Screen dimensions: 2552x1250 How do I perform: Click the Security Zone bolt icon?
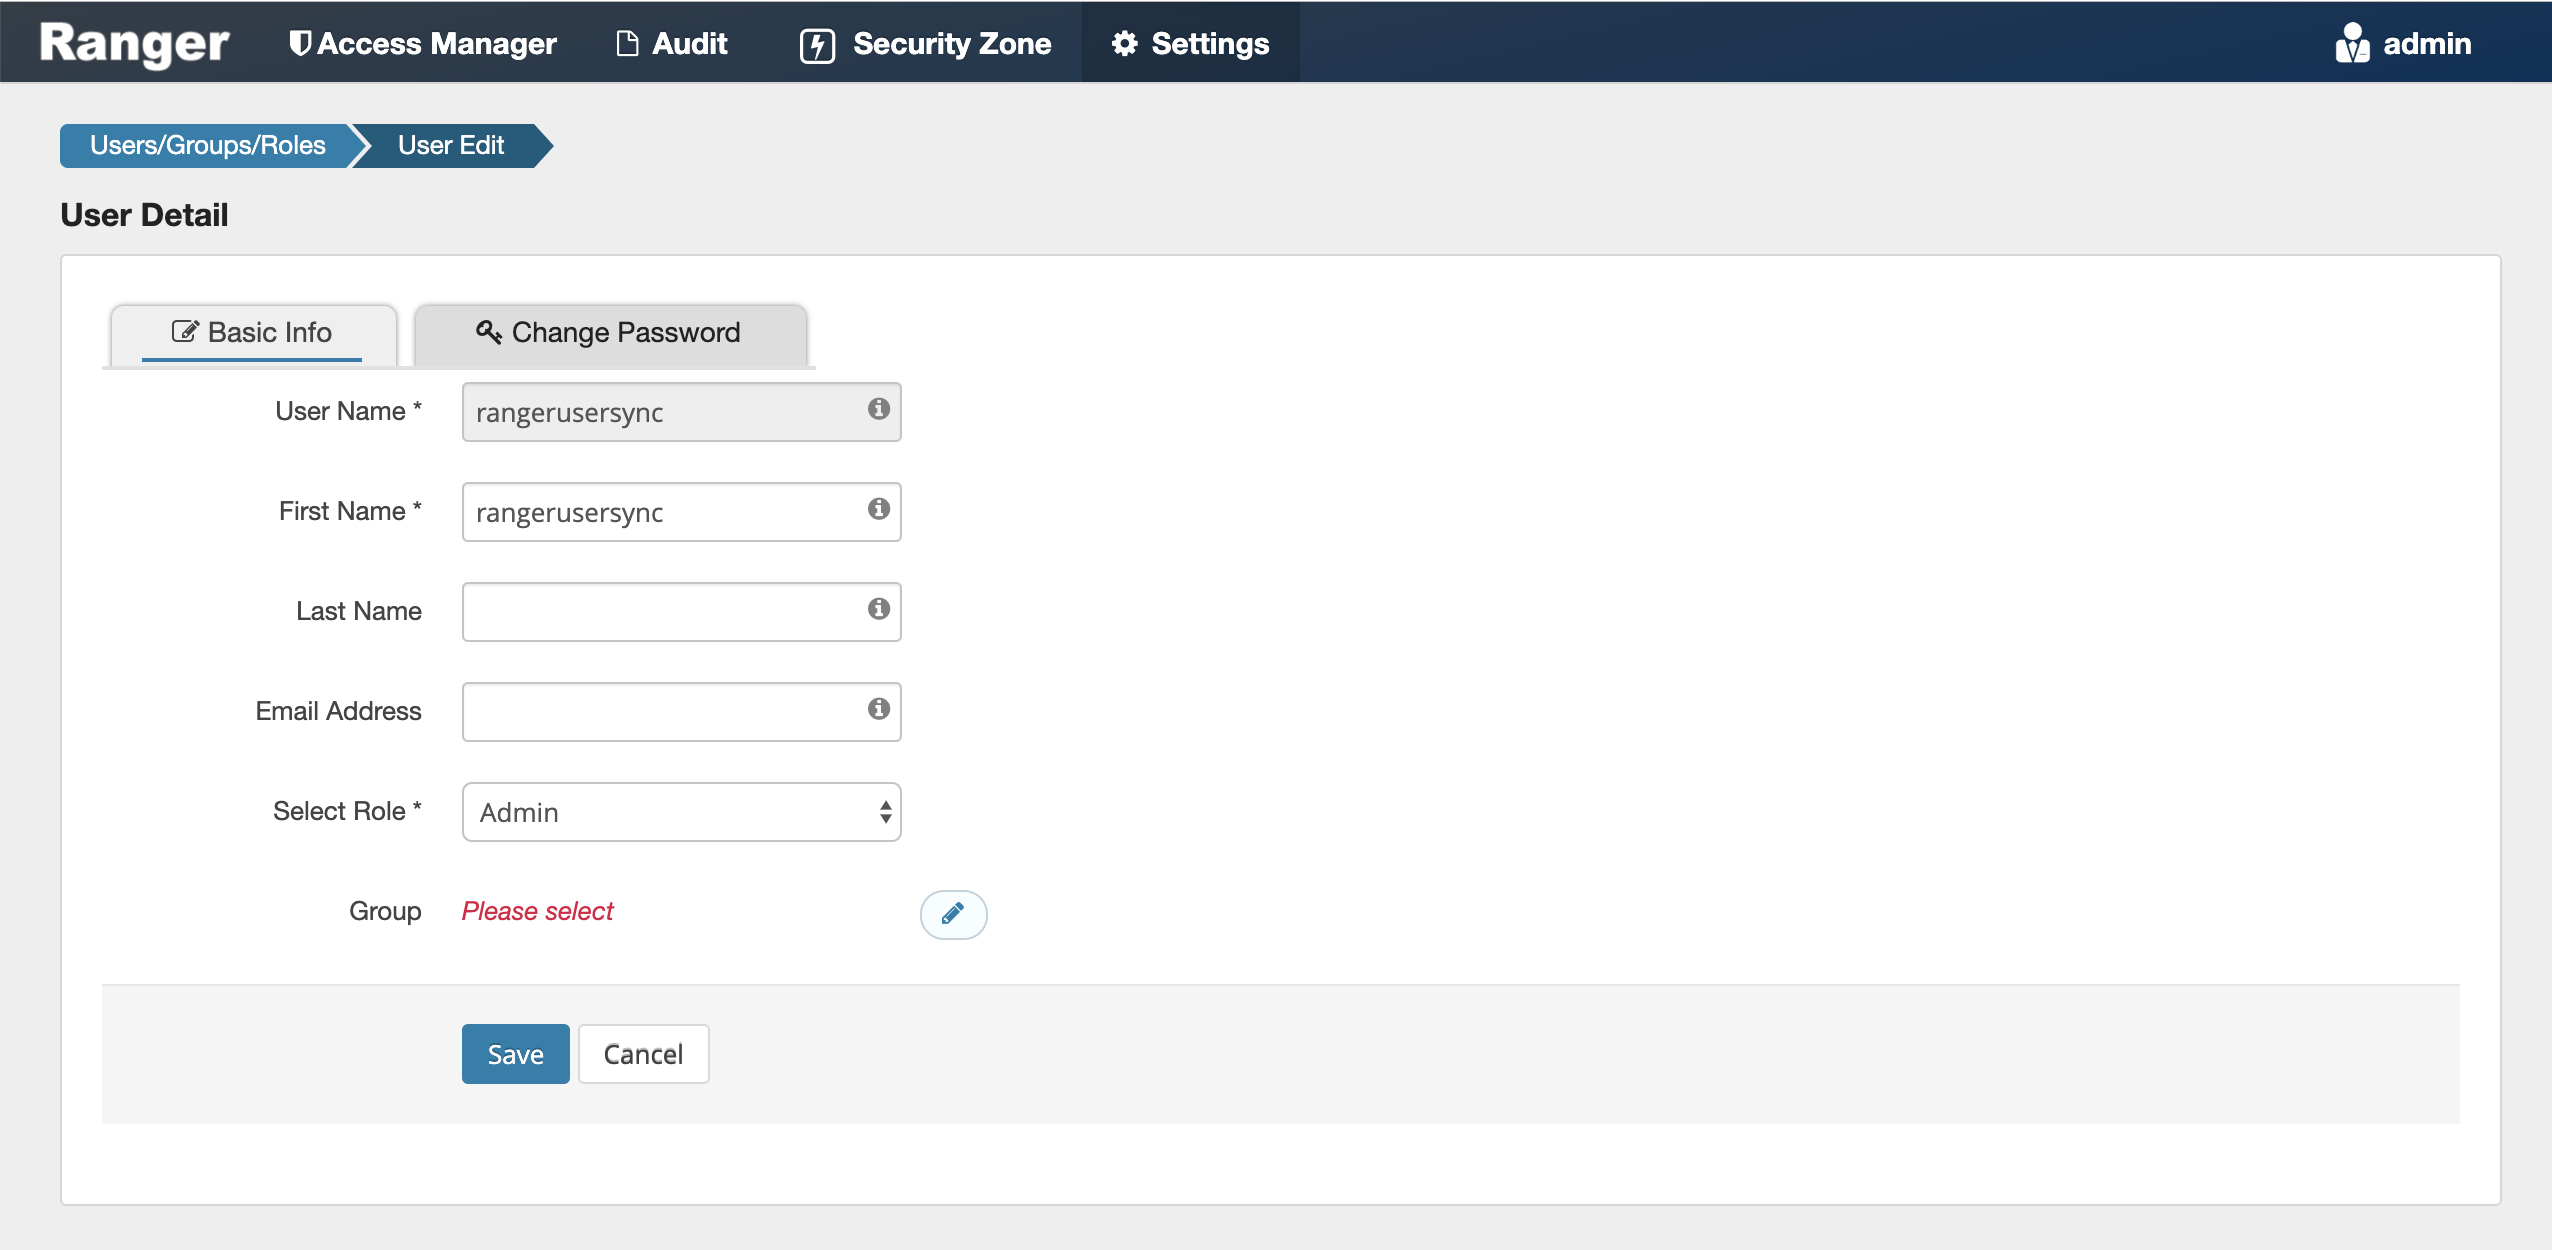click(817, 45)
